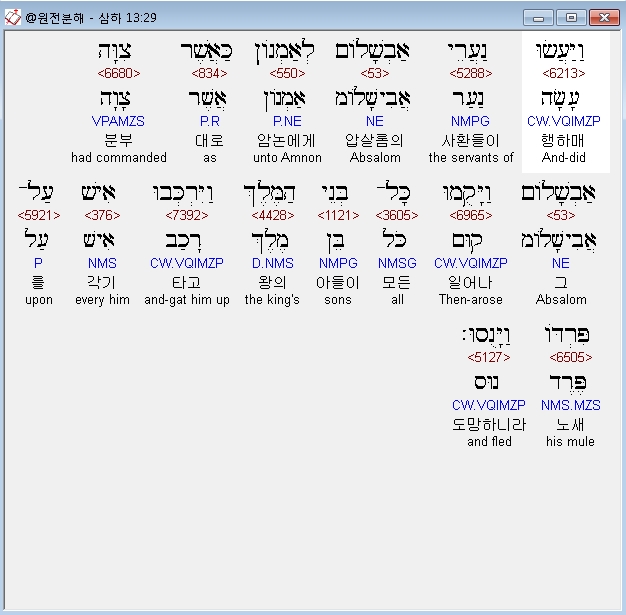Select the Korean gloss 행하매

[x=563, y=141]
